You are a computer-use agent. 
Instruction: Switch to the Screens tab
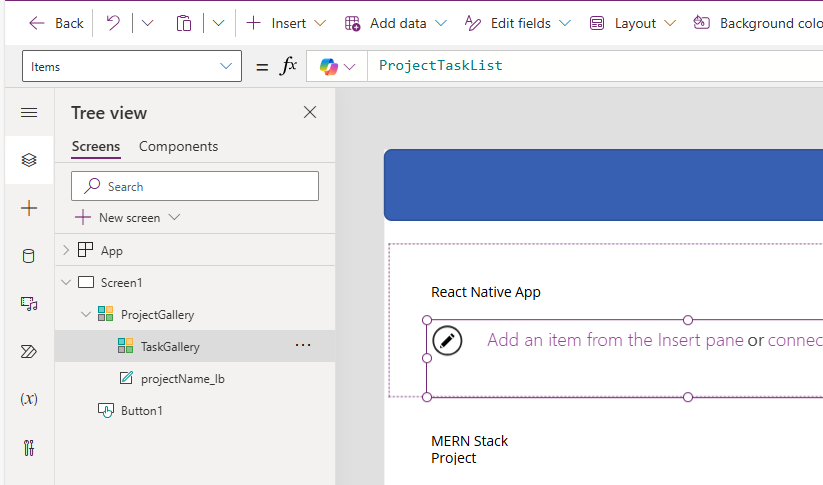[96, 146]
